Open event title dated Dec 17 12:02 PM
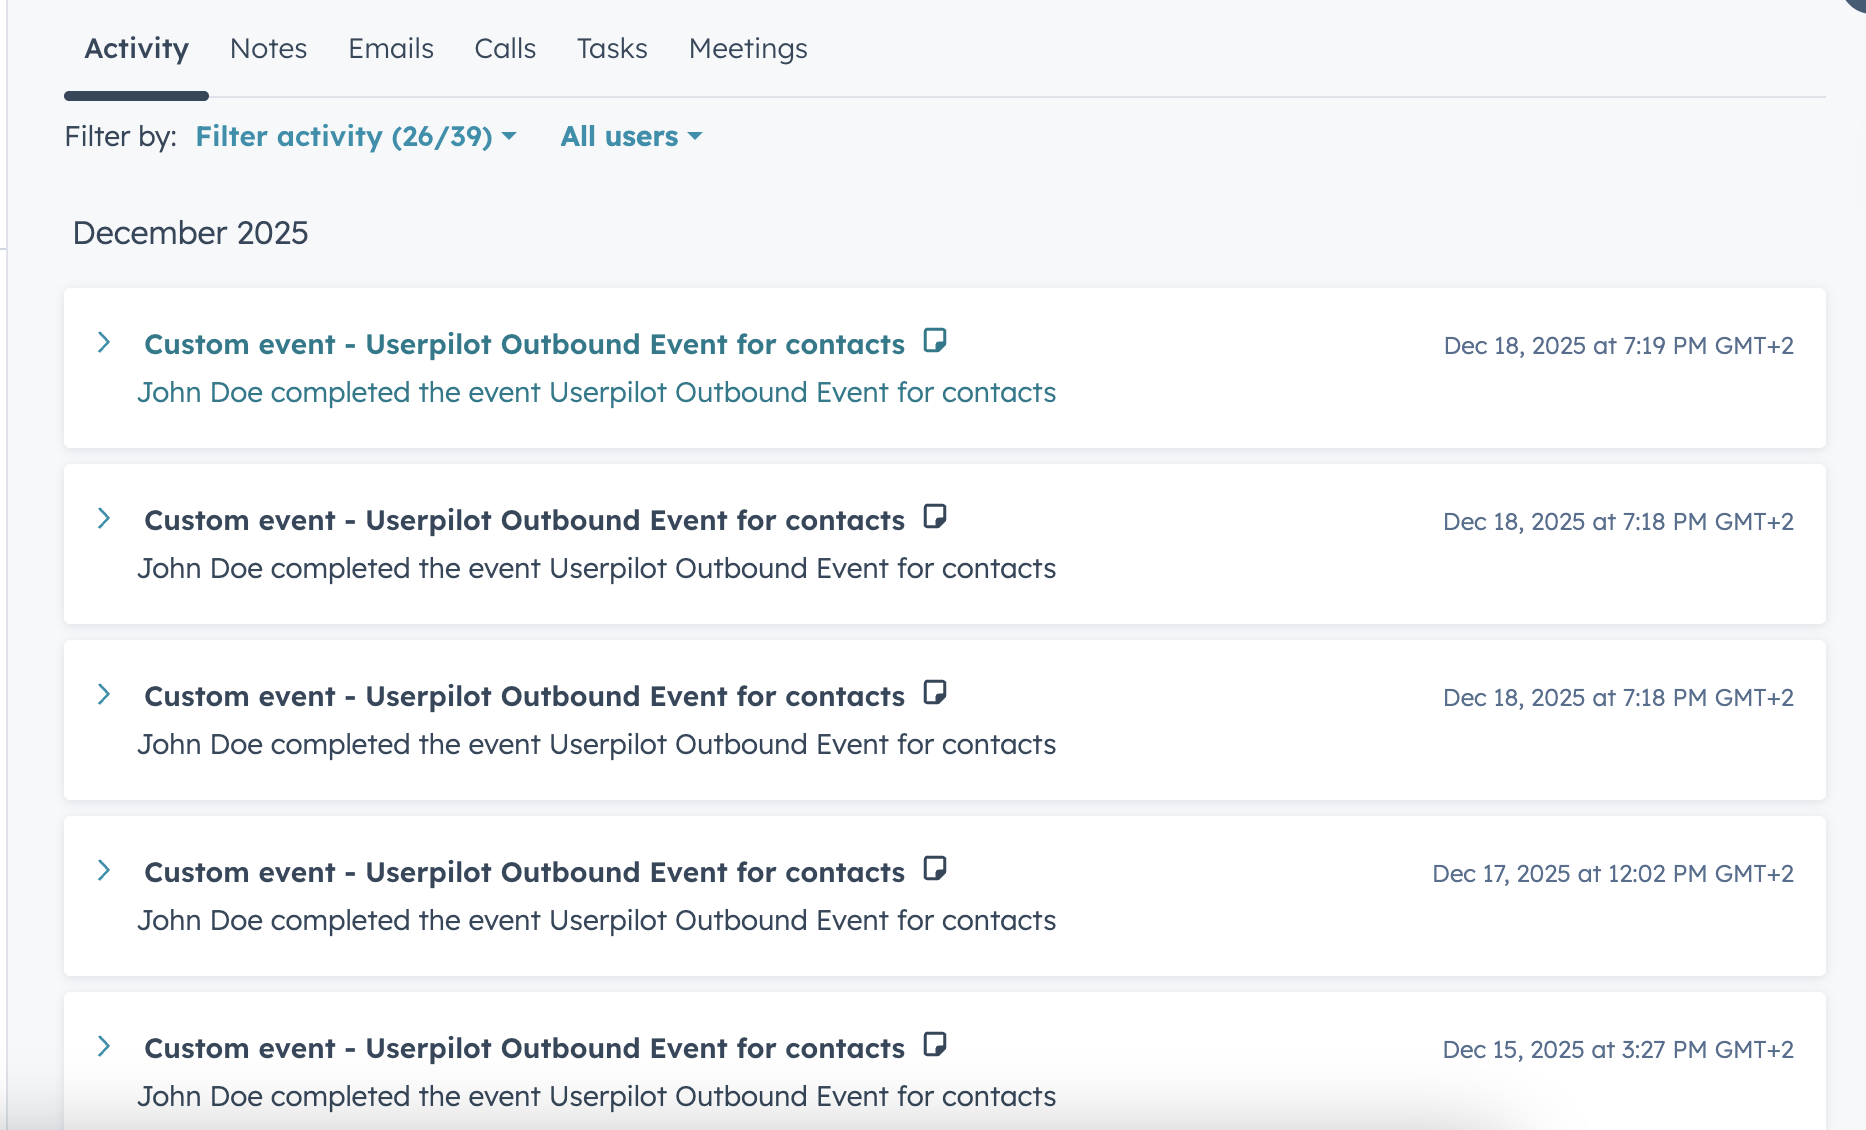This screenshot has width=1866, height=1130. click(524, 872)
